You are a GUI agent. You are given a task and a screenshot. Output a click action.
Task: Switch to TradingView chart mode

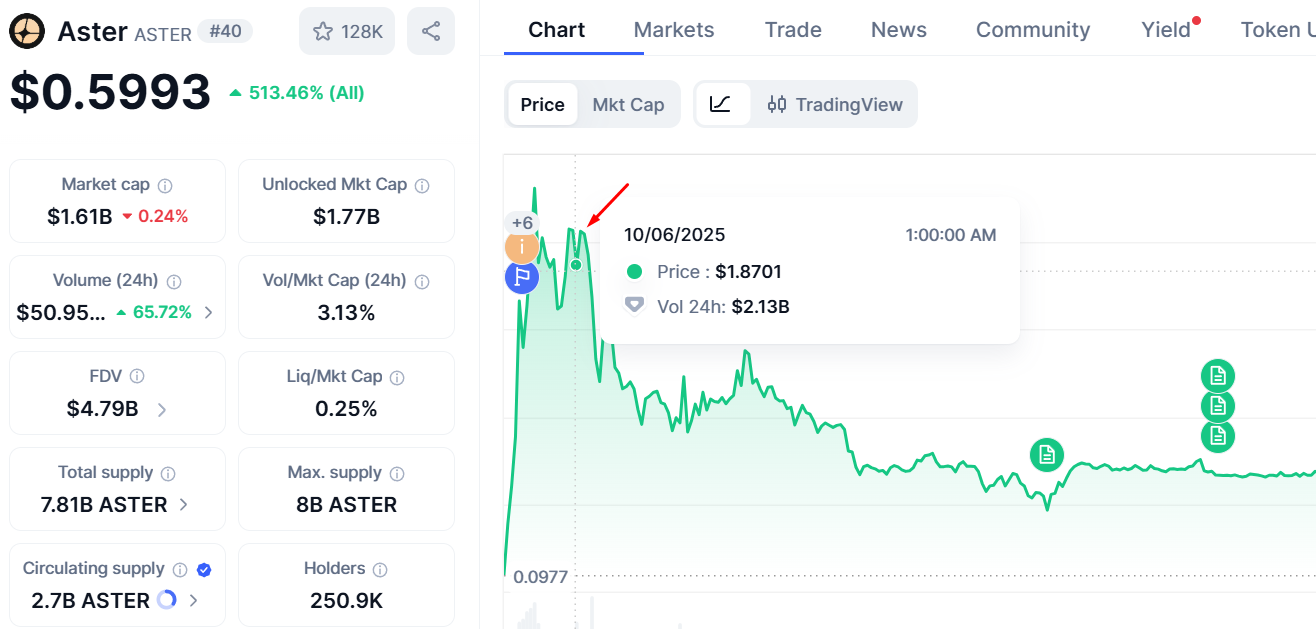[835, 104]
